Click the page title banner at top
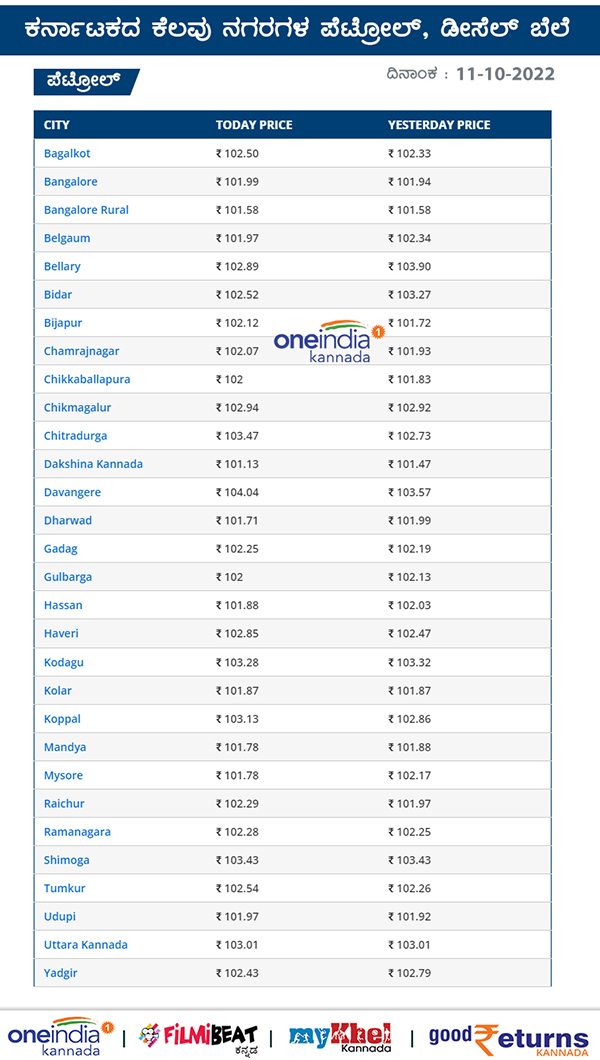 click(x=300, y=27)
